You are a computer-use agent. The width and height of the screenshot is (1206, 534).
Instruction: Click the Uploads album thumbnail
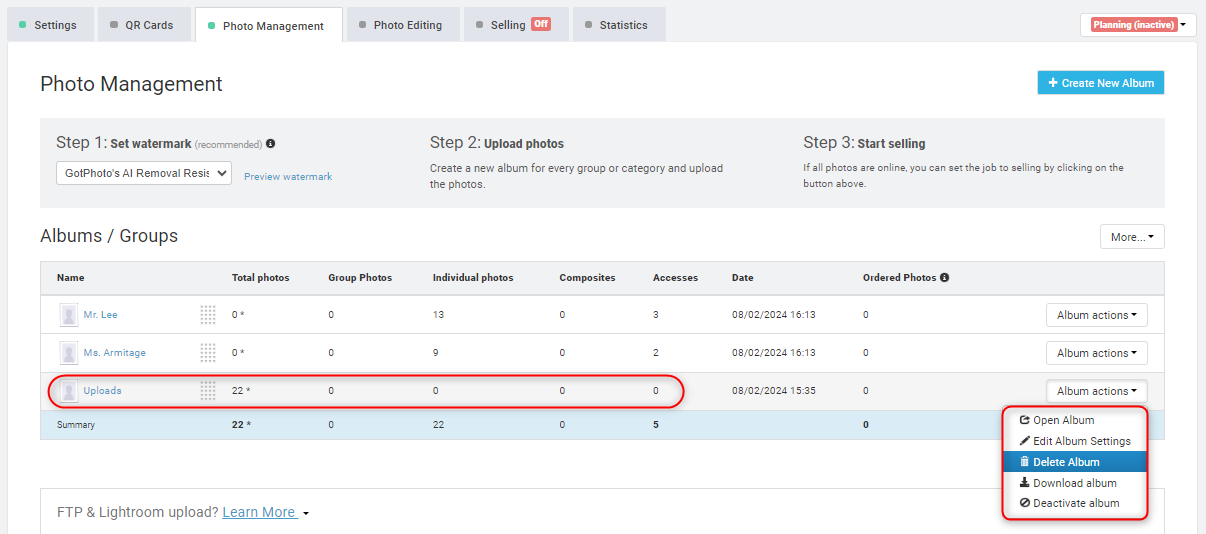coord(69,391)
